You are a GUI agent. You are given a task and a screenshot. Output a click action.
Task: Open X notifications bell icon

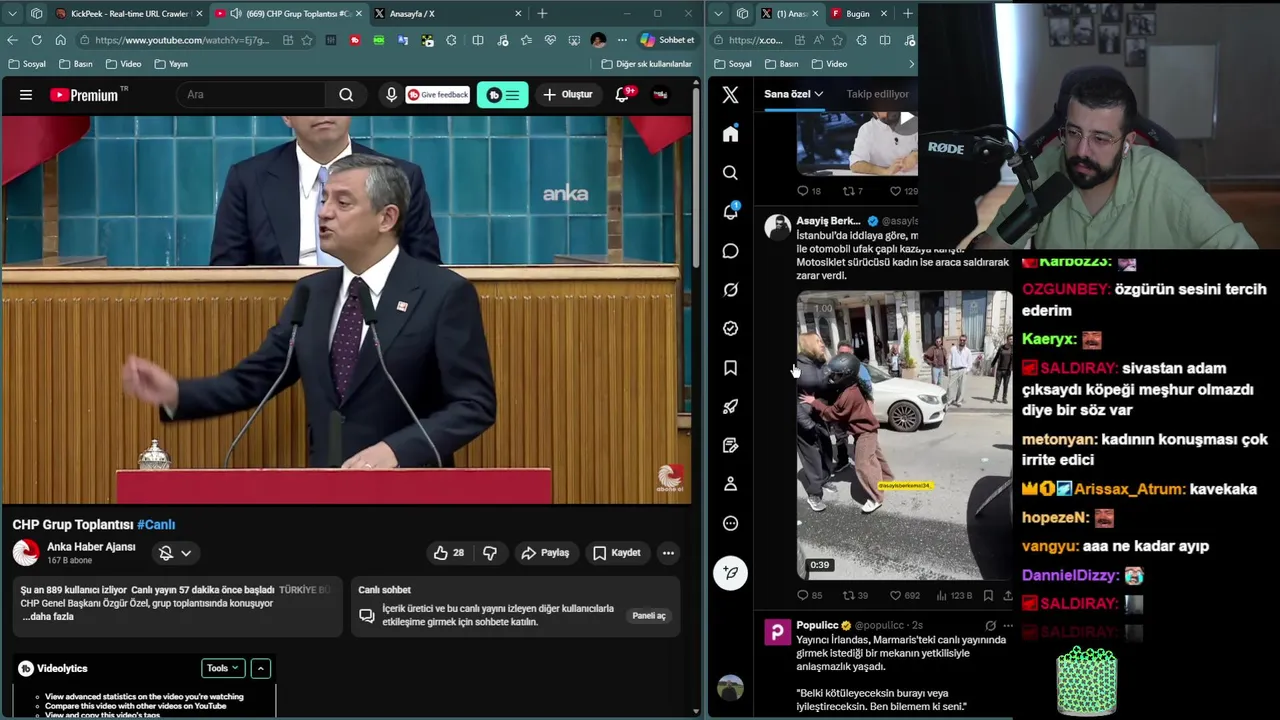pos(730,212)
